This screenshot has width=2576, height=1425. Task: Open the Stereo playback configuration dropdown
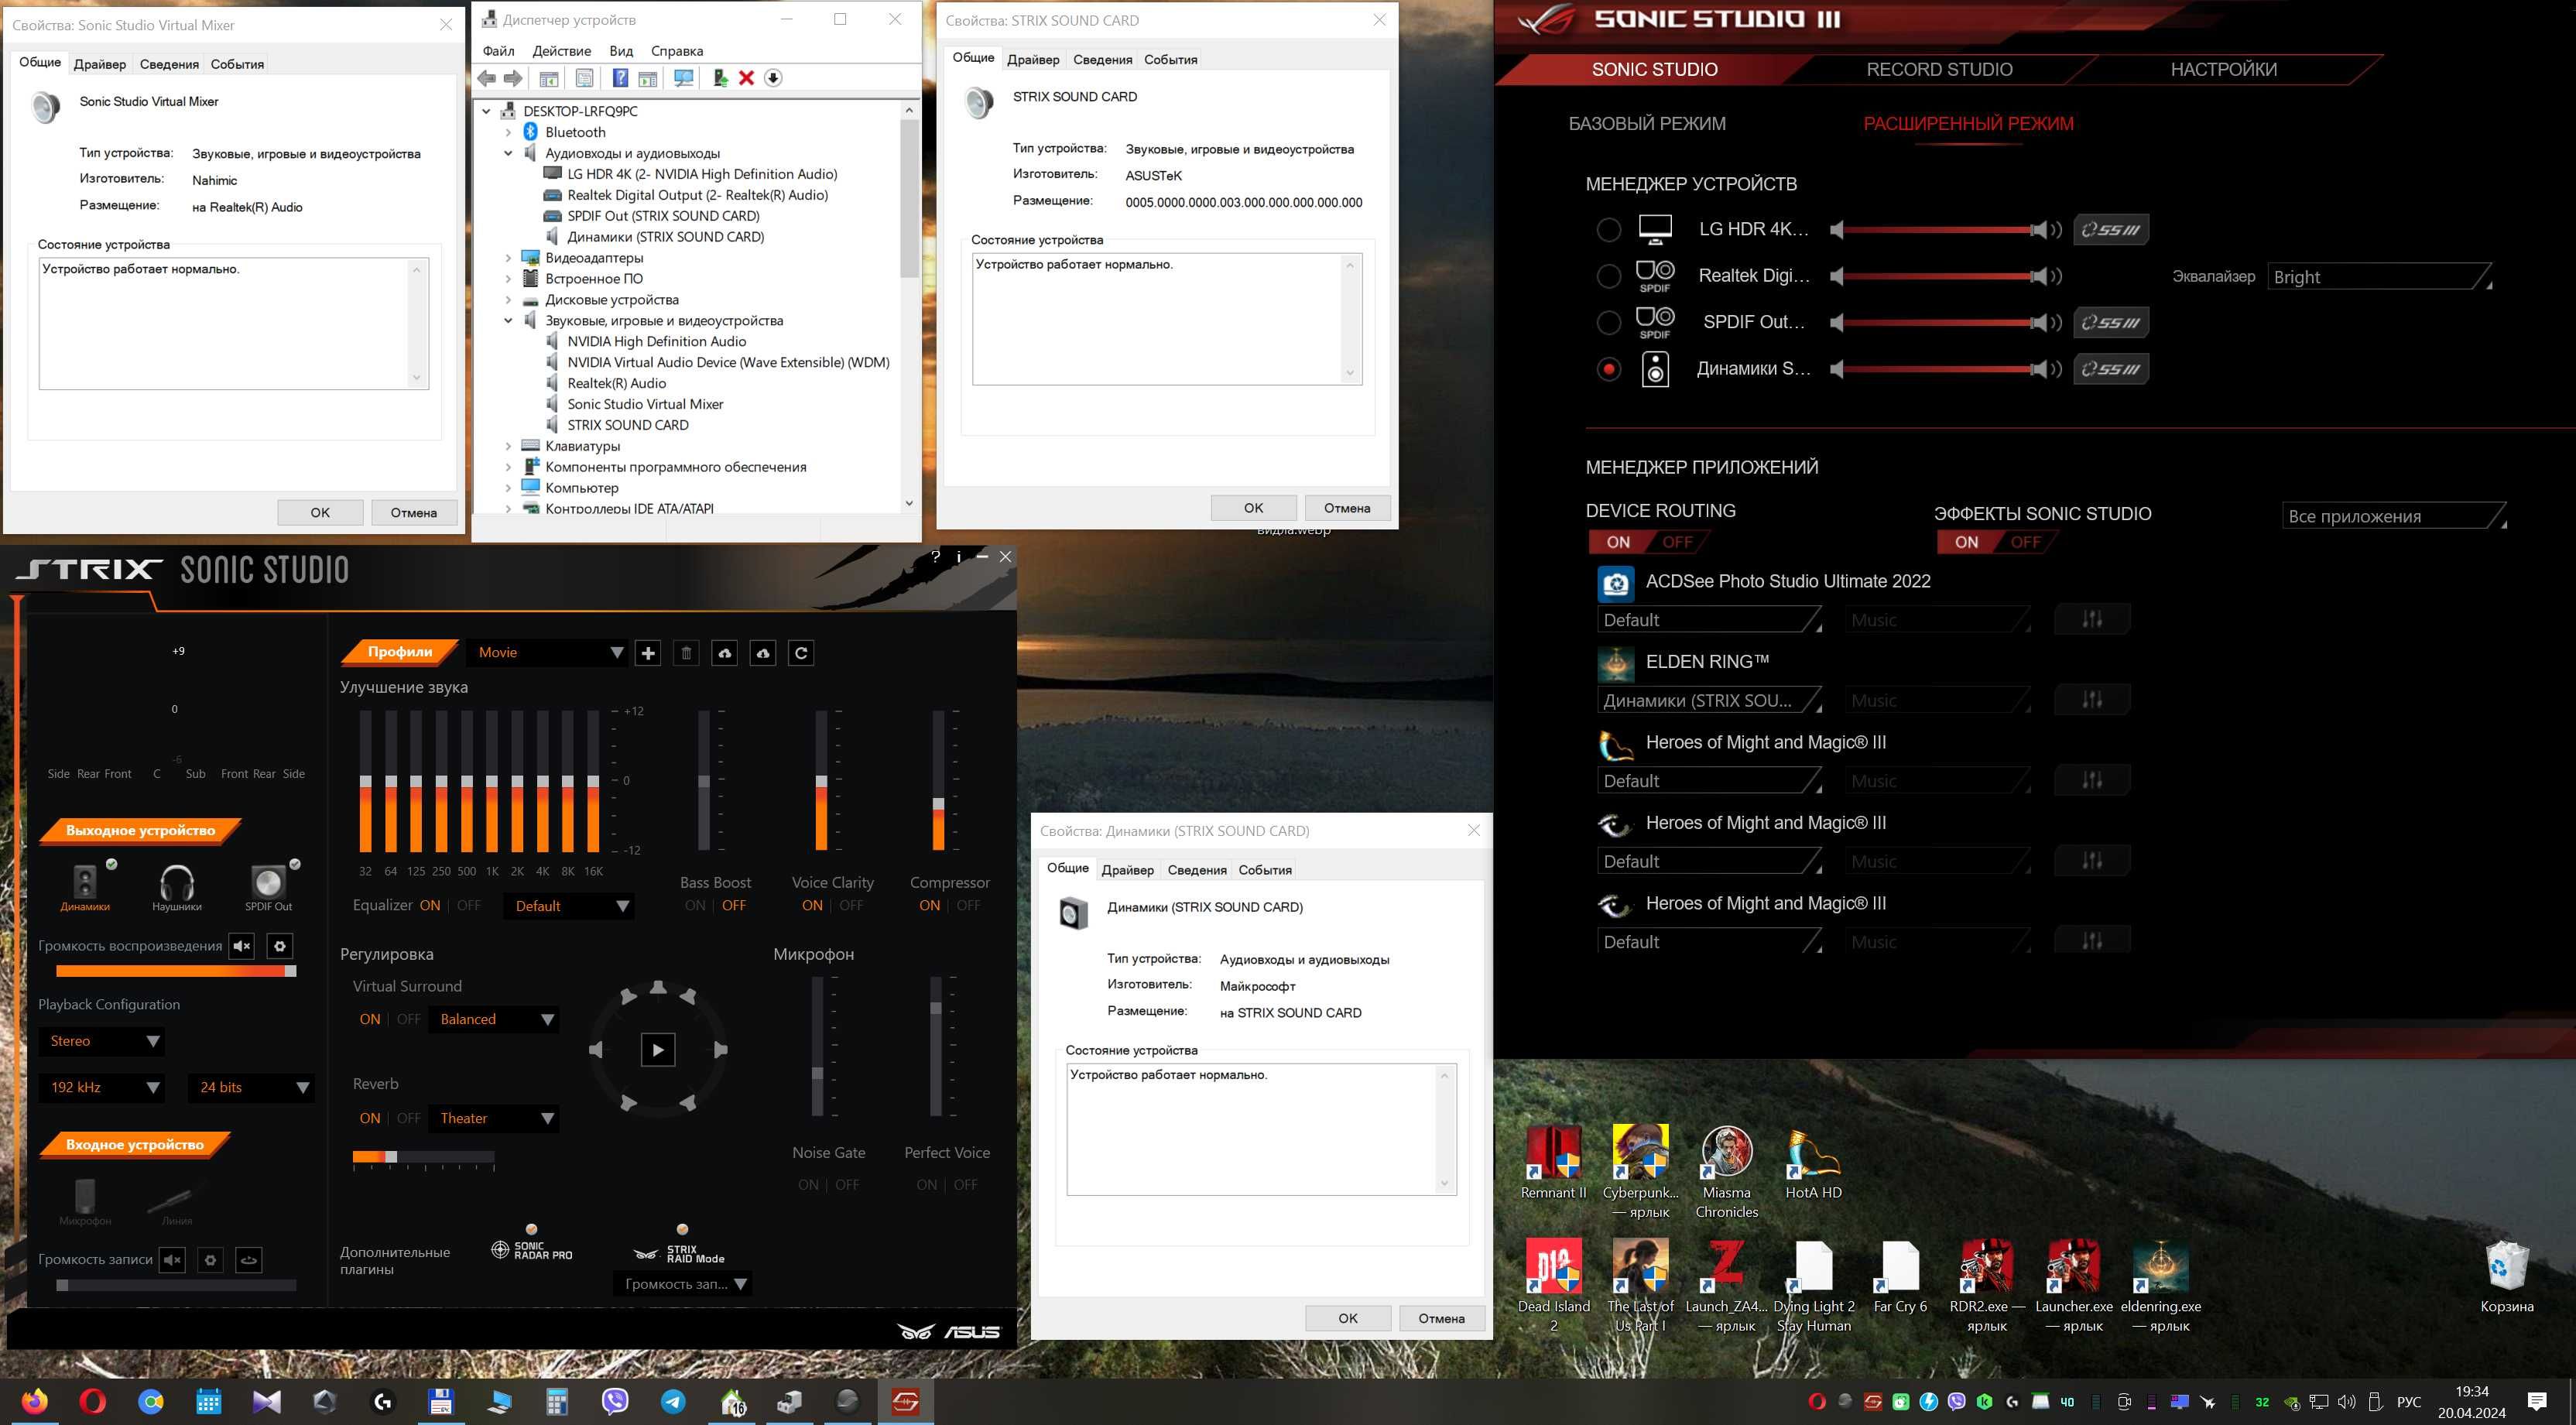pyautogui.click(x=102, y=1041)
